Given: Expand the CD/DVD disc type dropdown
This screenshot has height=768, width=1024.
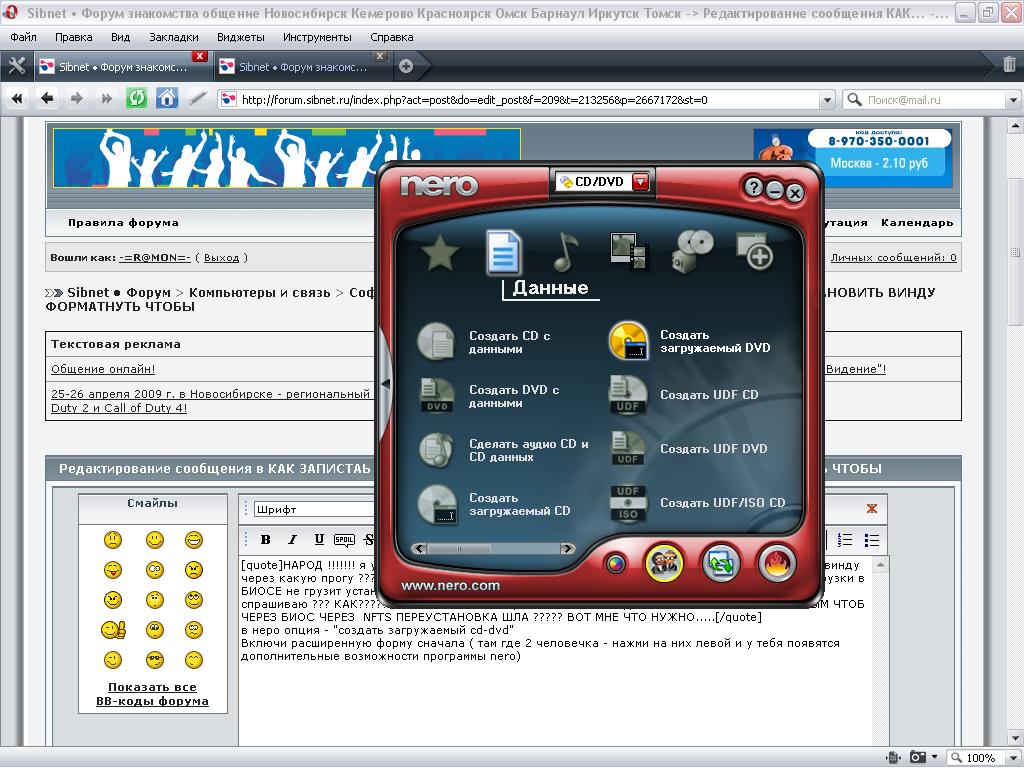Looking at the screenshot, I should (x=641, y=182).
